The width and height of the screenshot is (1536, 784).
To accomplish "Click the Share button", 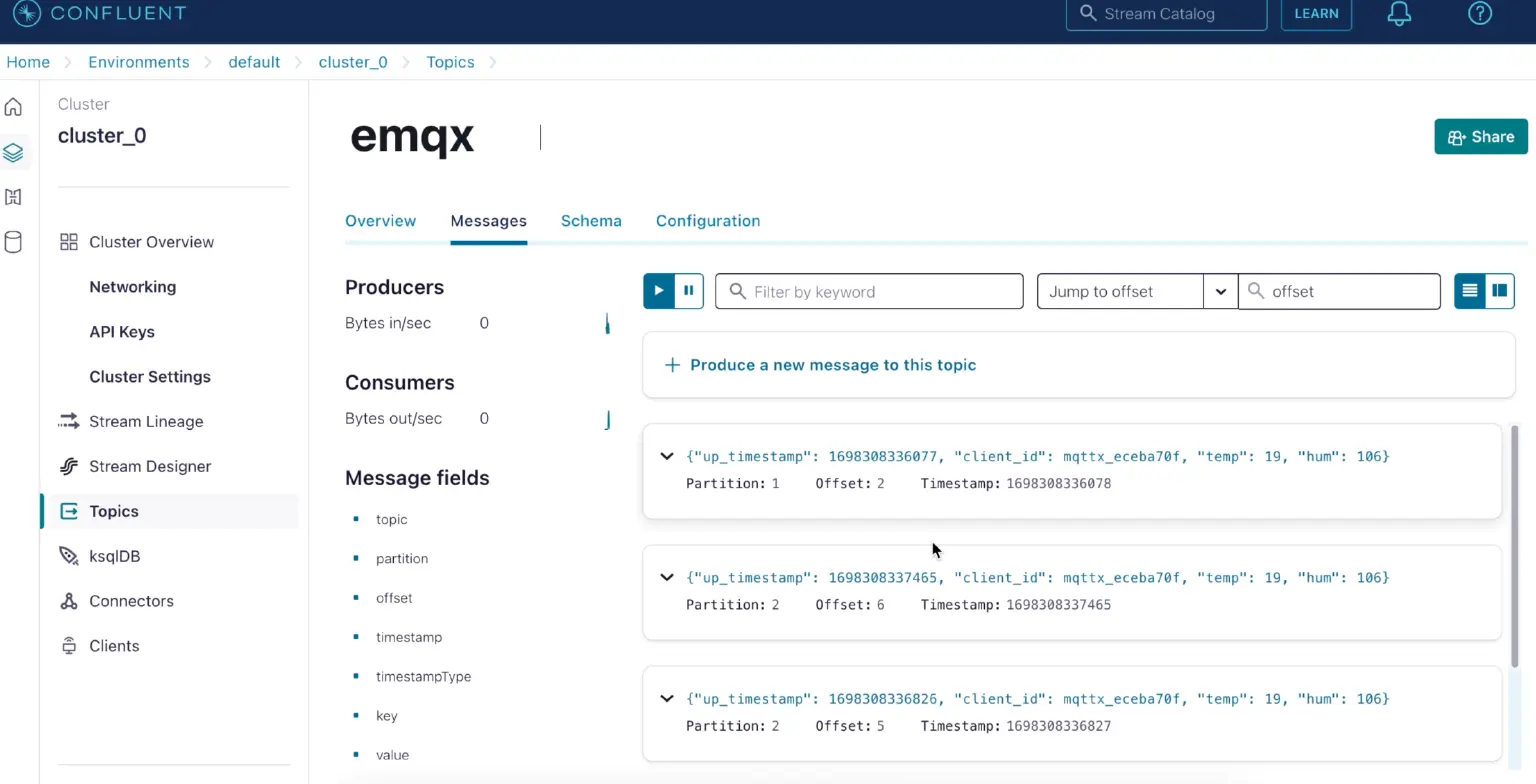I will pos(1480,137).
